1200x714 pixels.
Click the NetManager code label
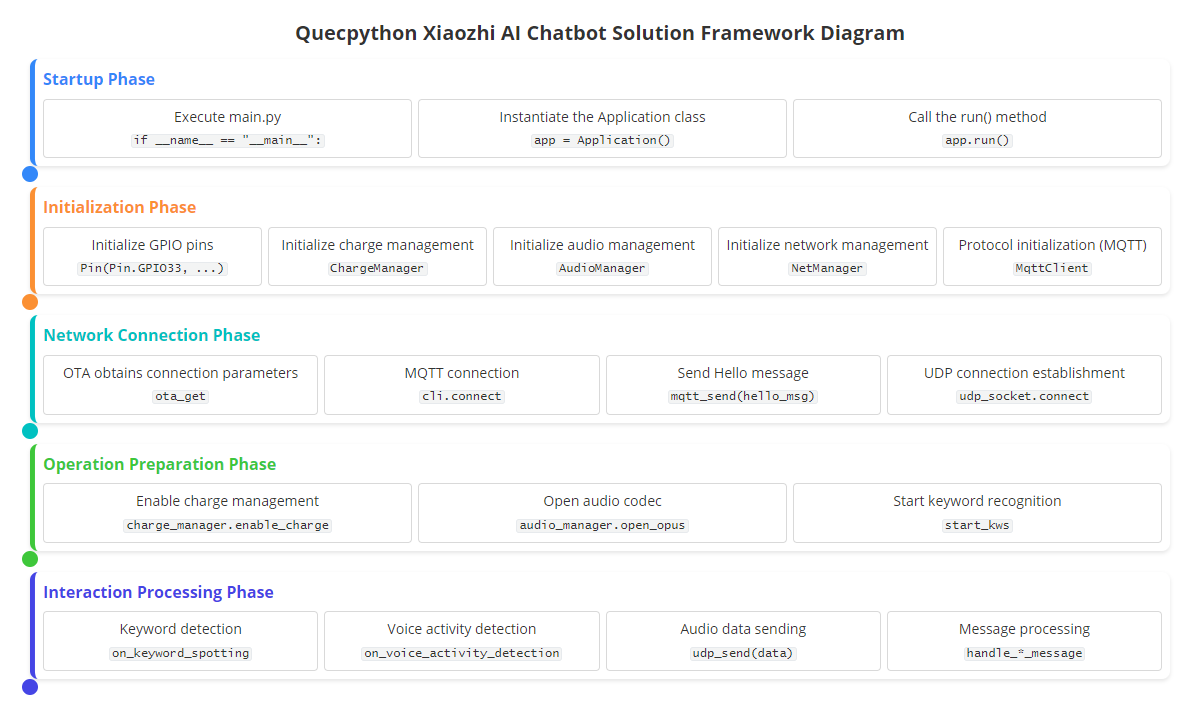[x=827, y=268]
